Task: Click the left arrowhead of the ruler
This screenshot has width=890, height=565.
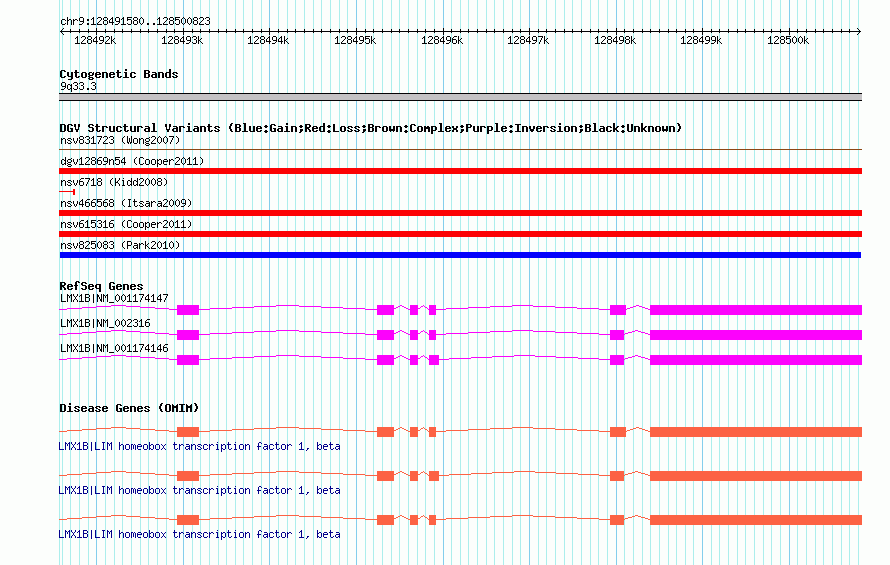Action: [62, 31]
